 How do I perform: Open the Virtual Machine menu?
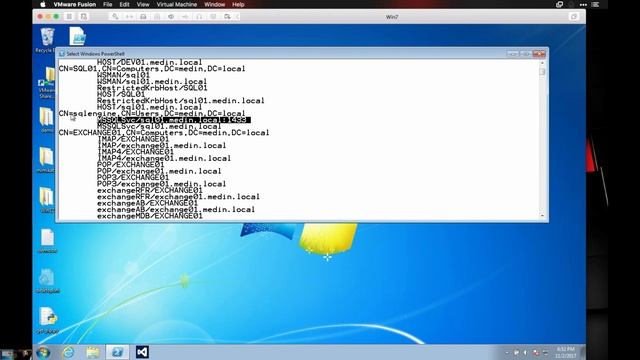(x=177, y=4)
